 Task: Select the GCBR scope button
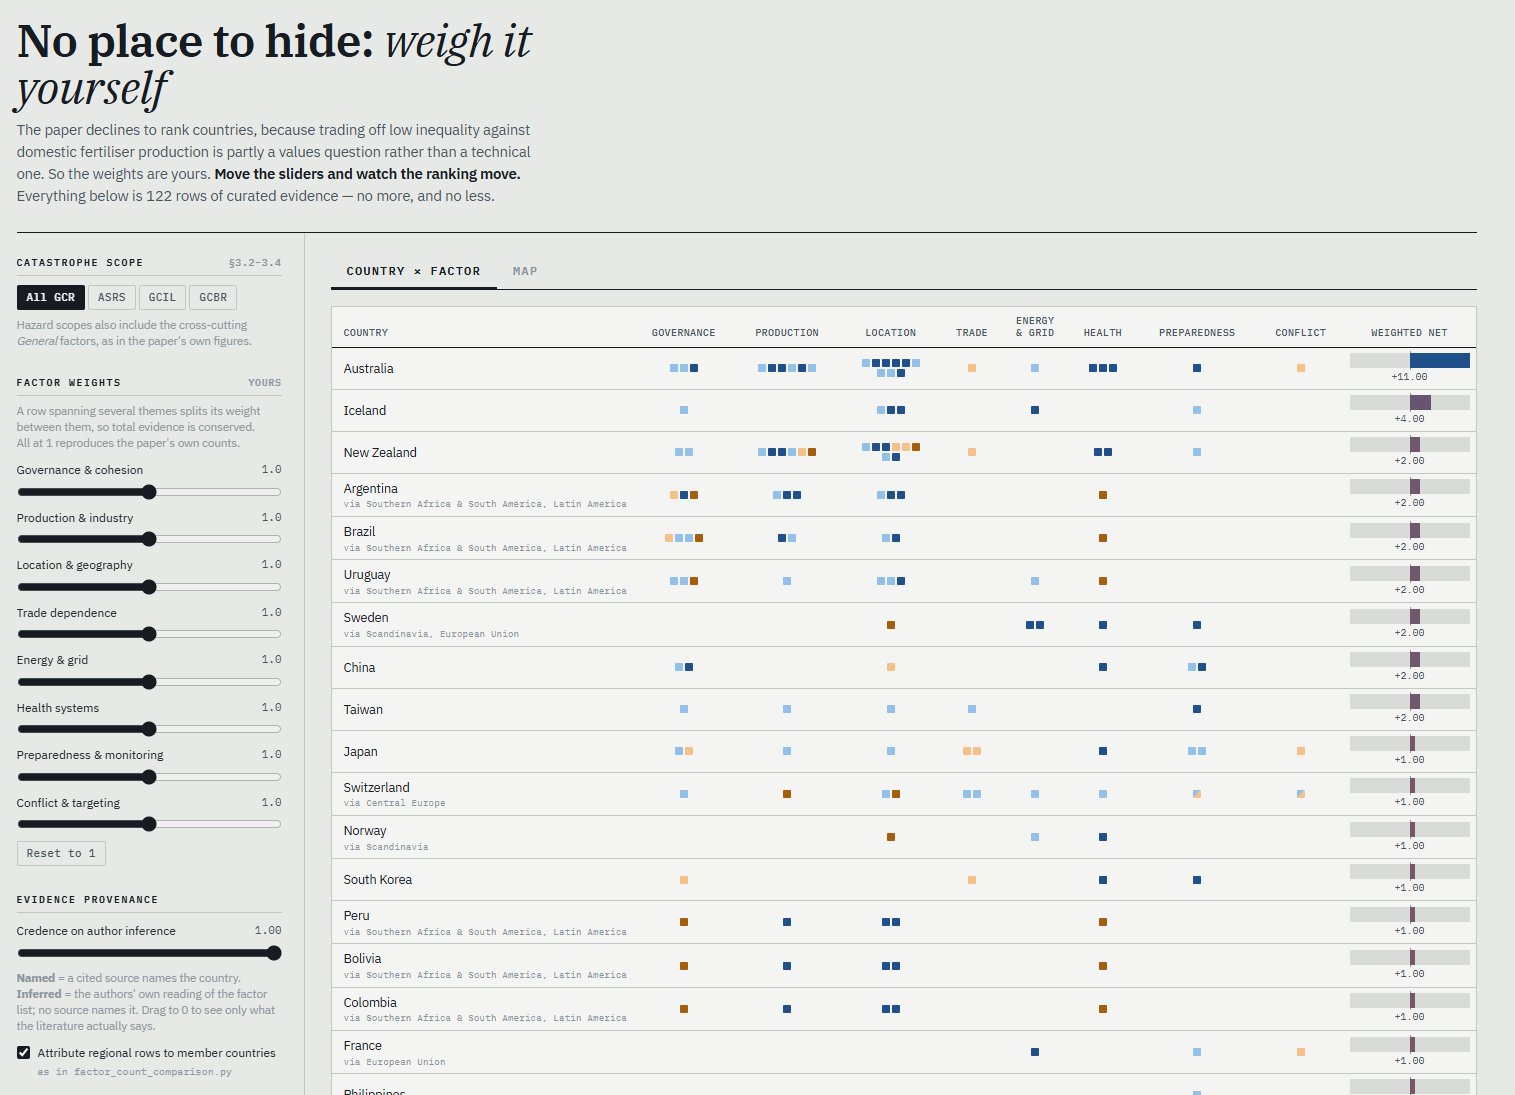click(x=213, y=297)
